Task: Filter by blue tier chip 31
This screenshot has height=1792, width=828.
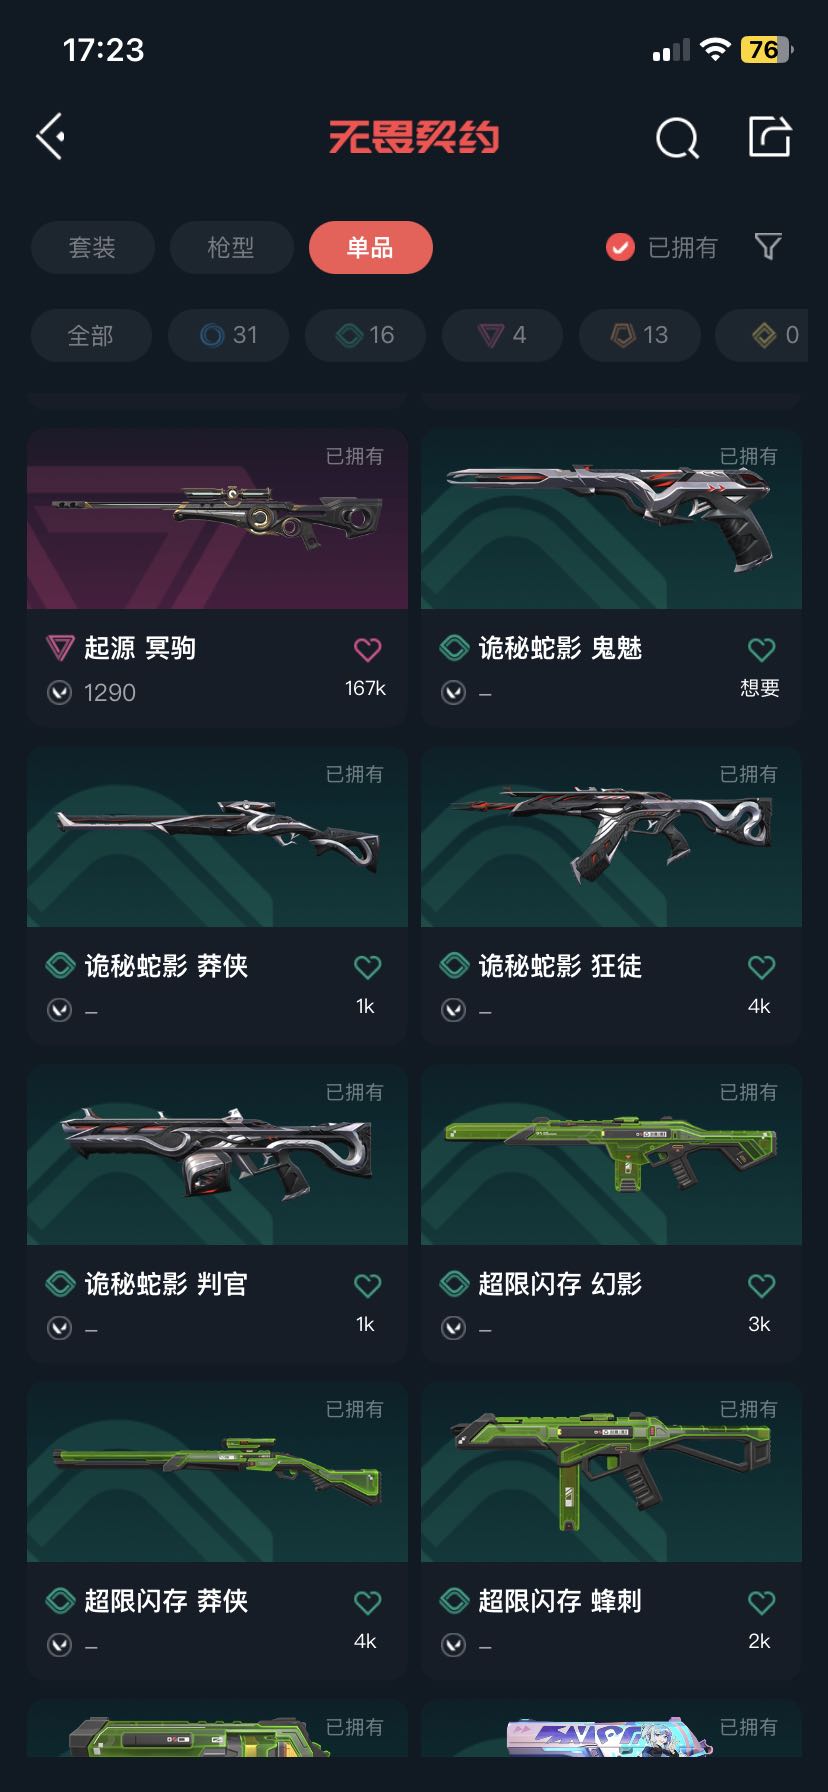Action: pyautogui.click(x=228, y=335)
